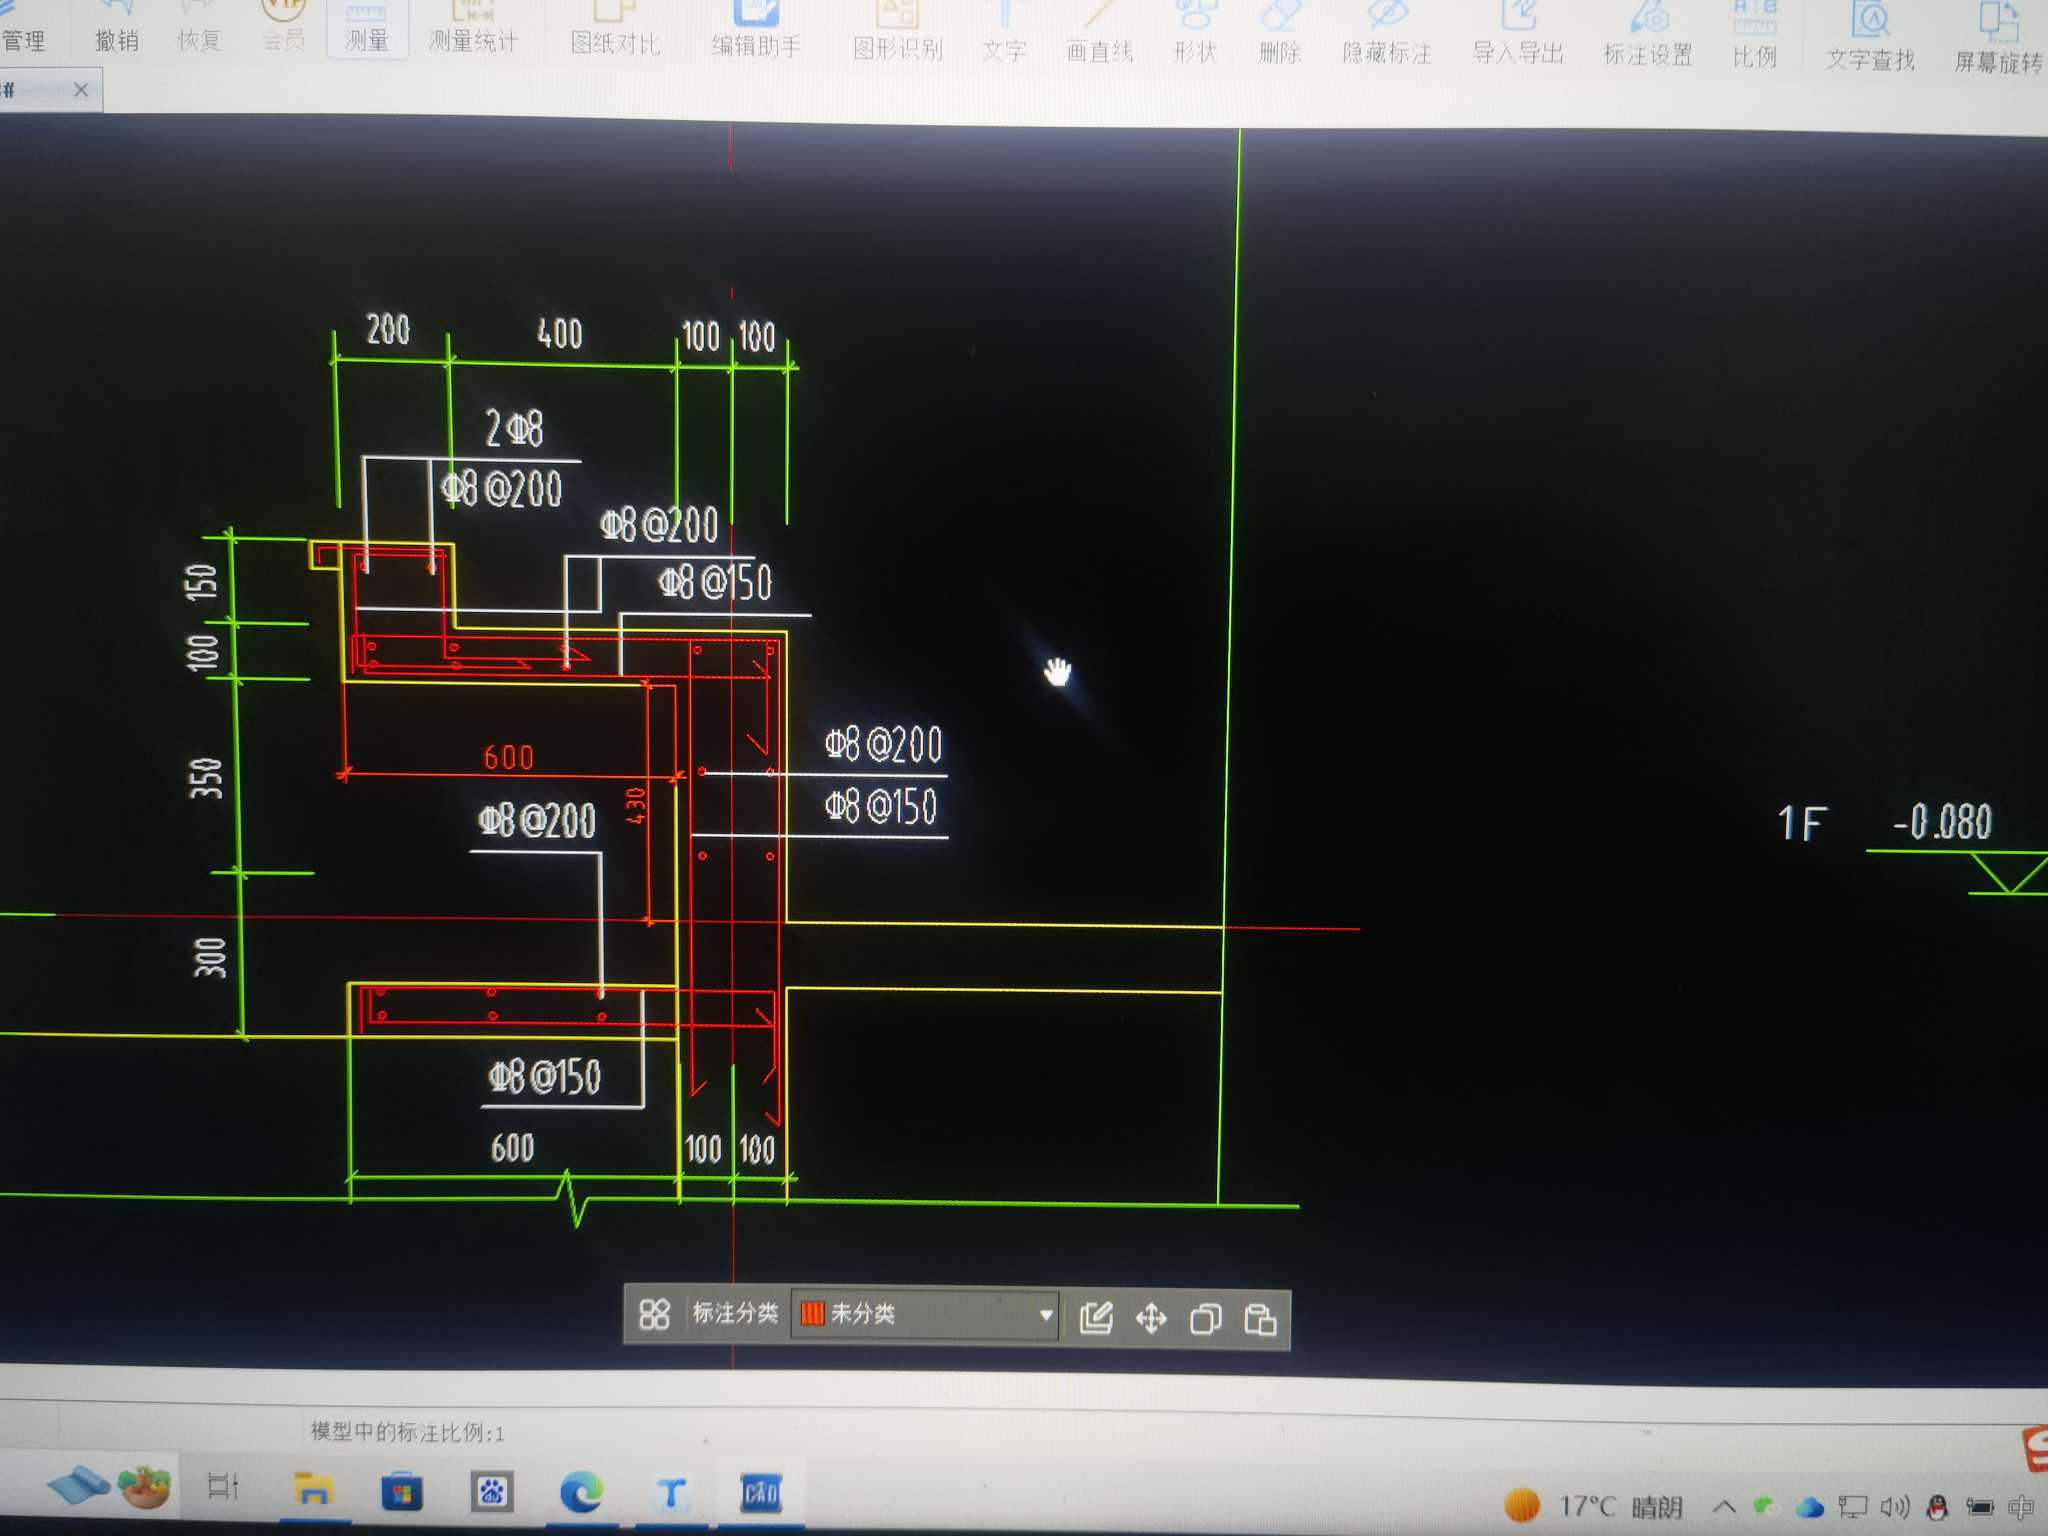This screenshot has width=2048, height=1536.
Task: Click the left 300 dimension text
Action: (209, 958)
